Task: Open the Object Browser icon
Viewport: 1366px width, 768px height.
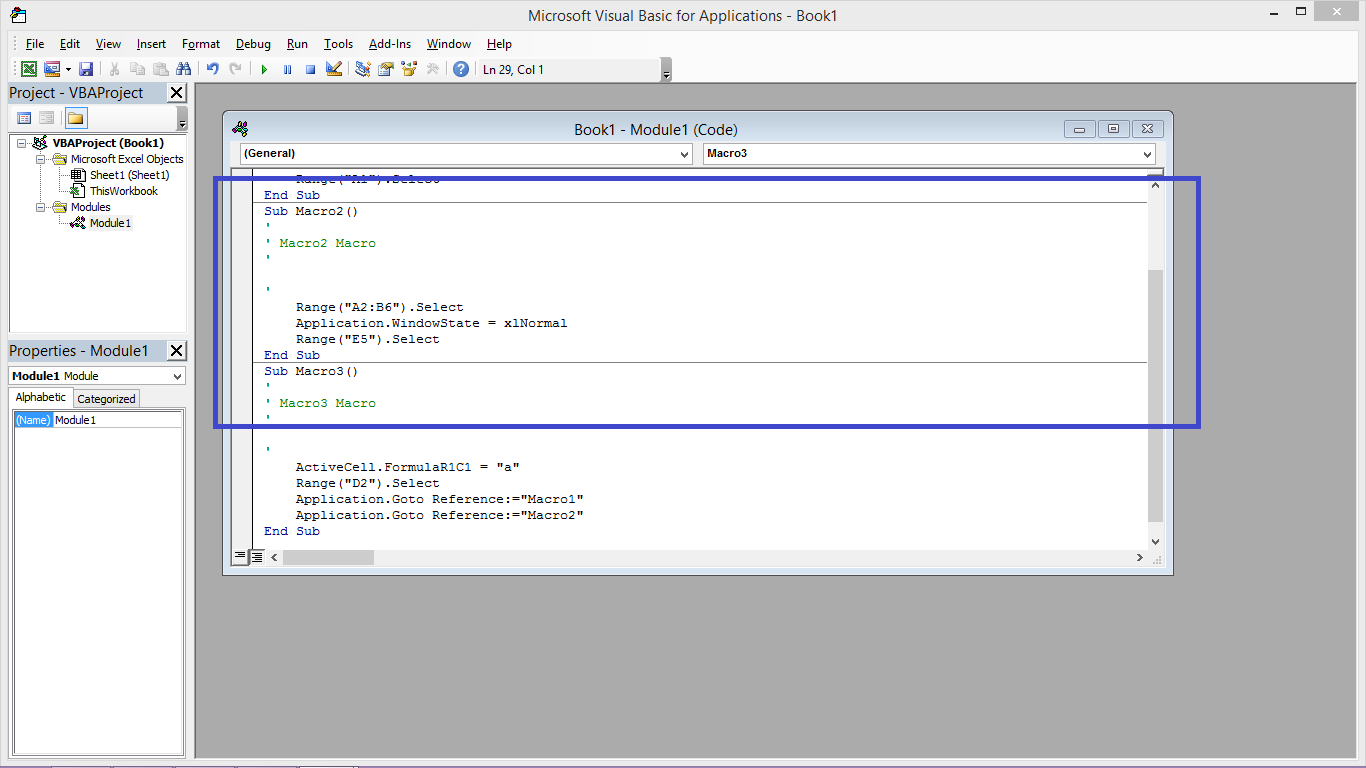Action: (x=408, y=68)
